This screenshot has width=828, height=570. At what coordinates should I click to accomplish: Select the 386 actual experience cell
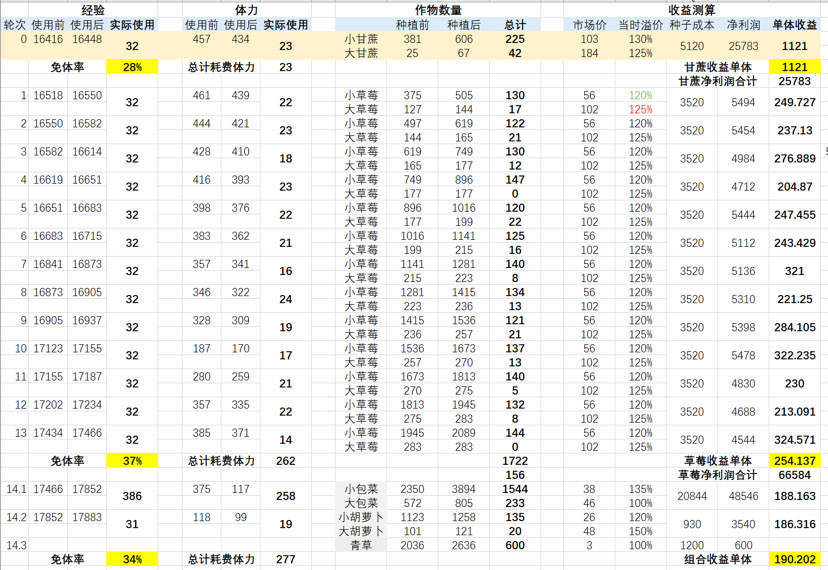(132, 496)
